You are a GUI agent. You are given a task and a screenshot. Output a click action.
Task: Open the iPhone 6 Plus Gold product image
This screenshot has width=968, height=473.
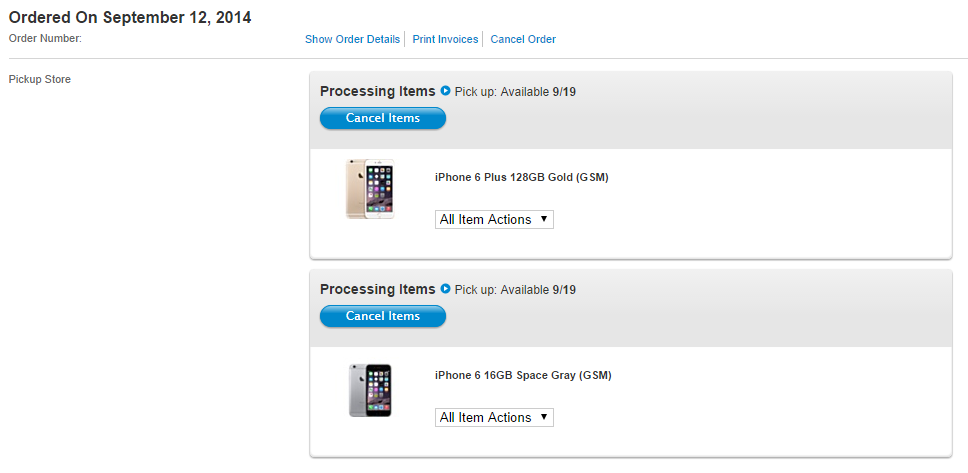[370, 189]
